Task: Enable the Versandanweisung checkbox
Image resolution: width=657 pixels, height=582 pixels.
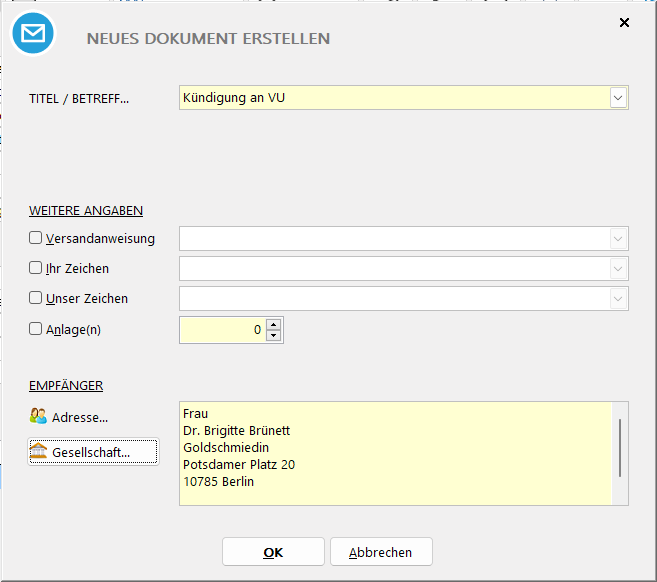Action: [x=36, y=238]
